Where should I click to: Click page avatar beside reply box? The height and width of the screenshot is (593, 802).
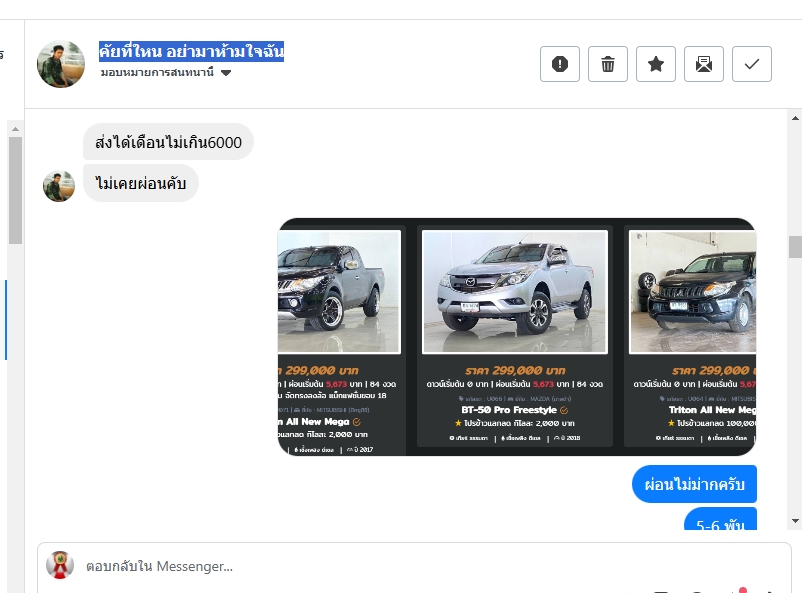click(60, 565)
